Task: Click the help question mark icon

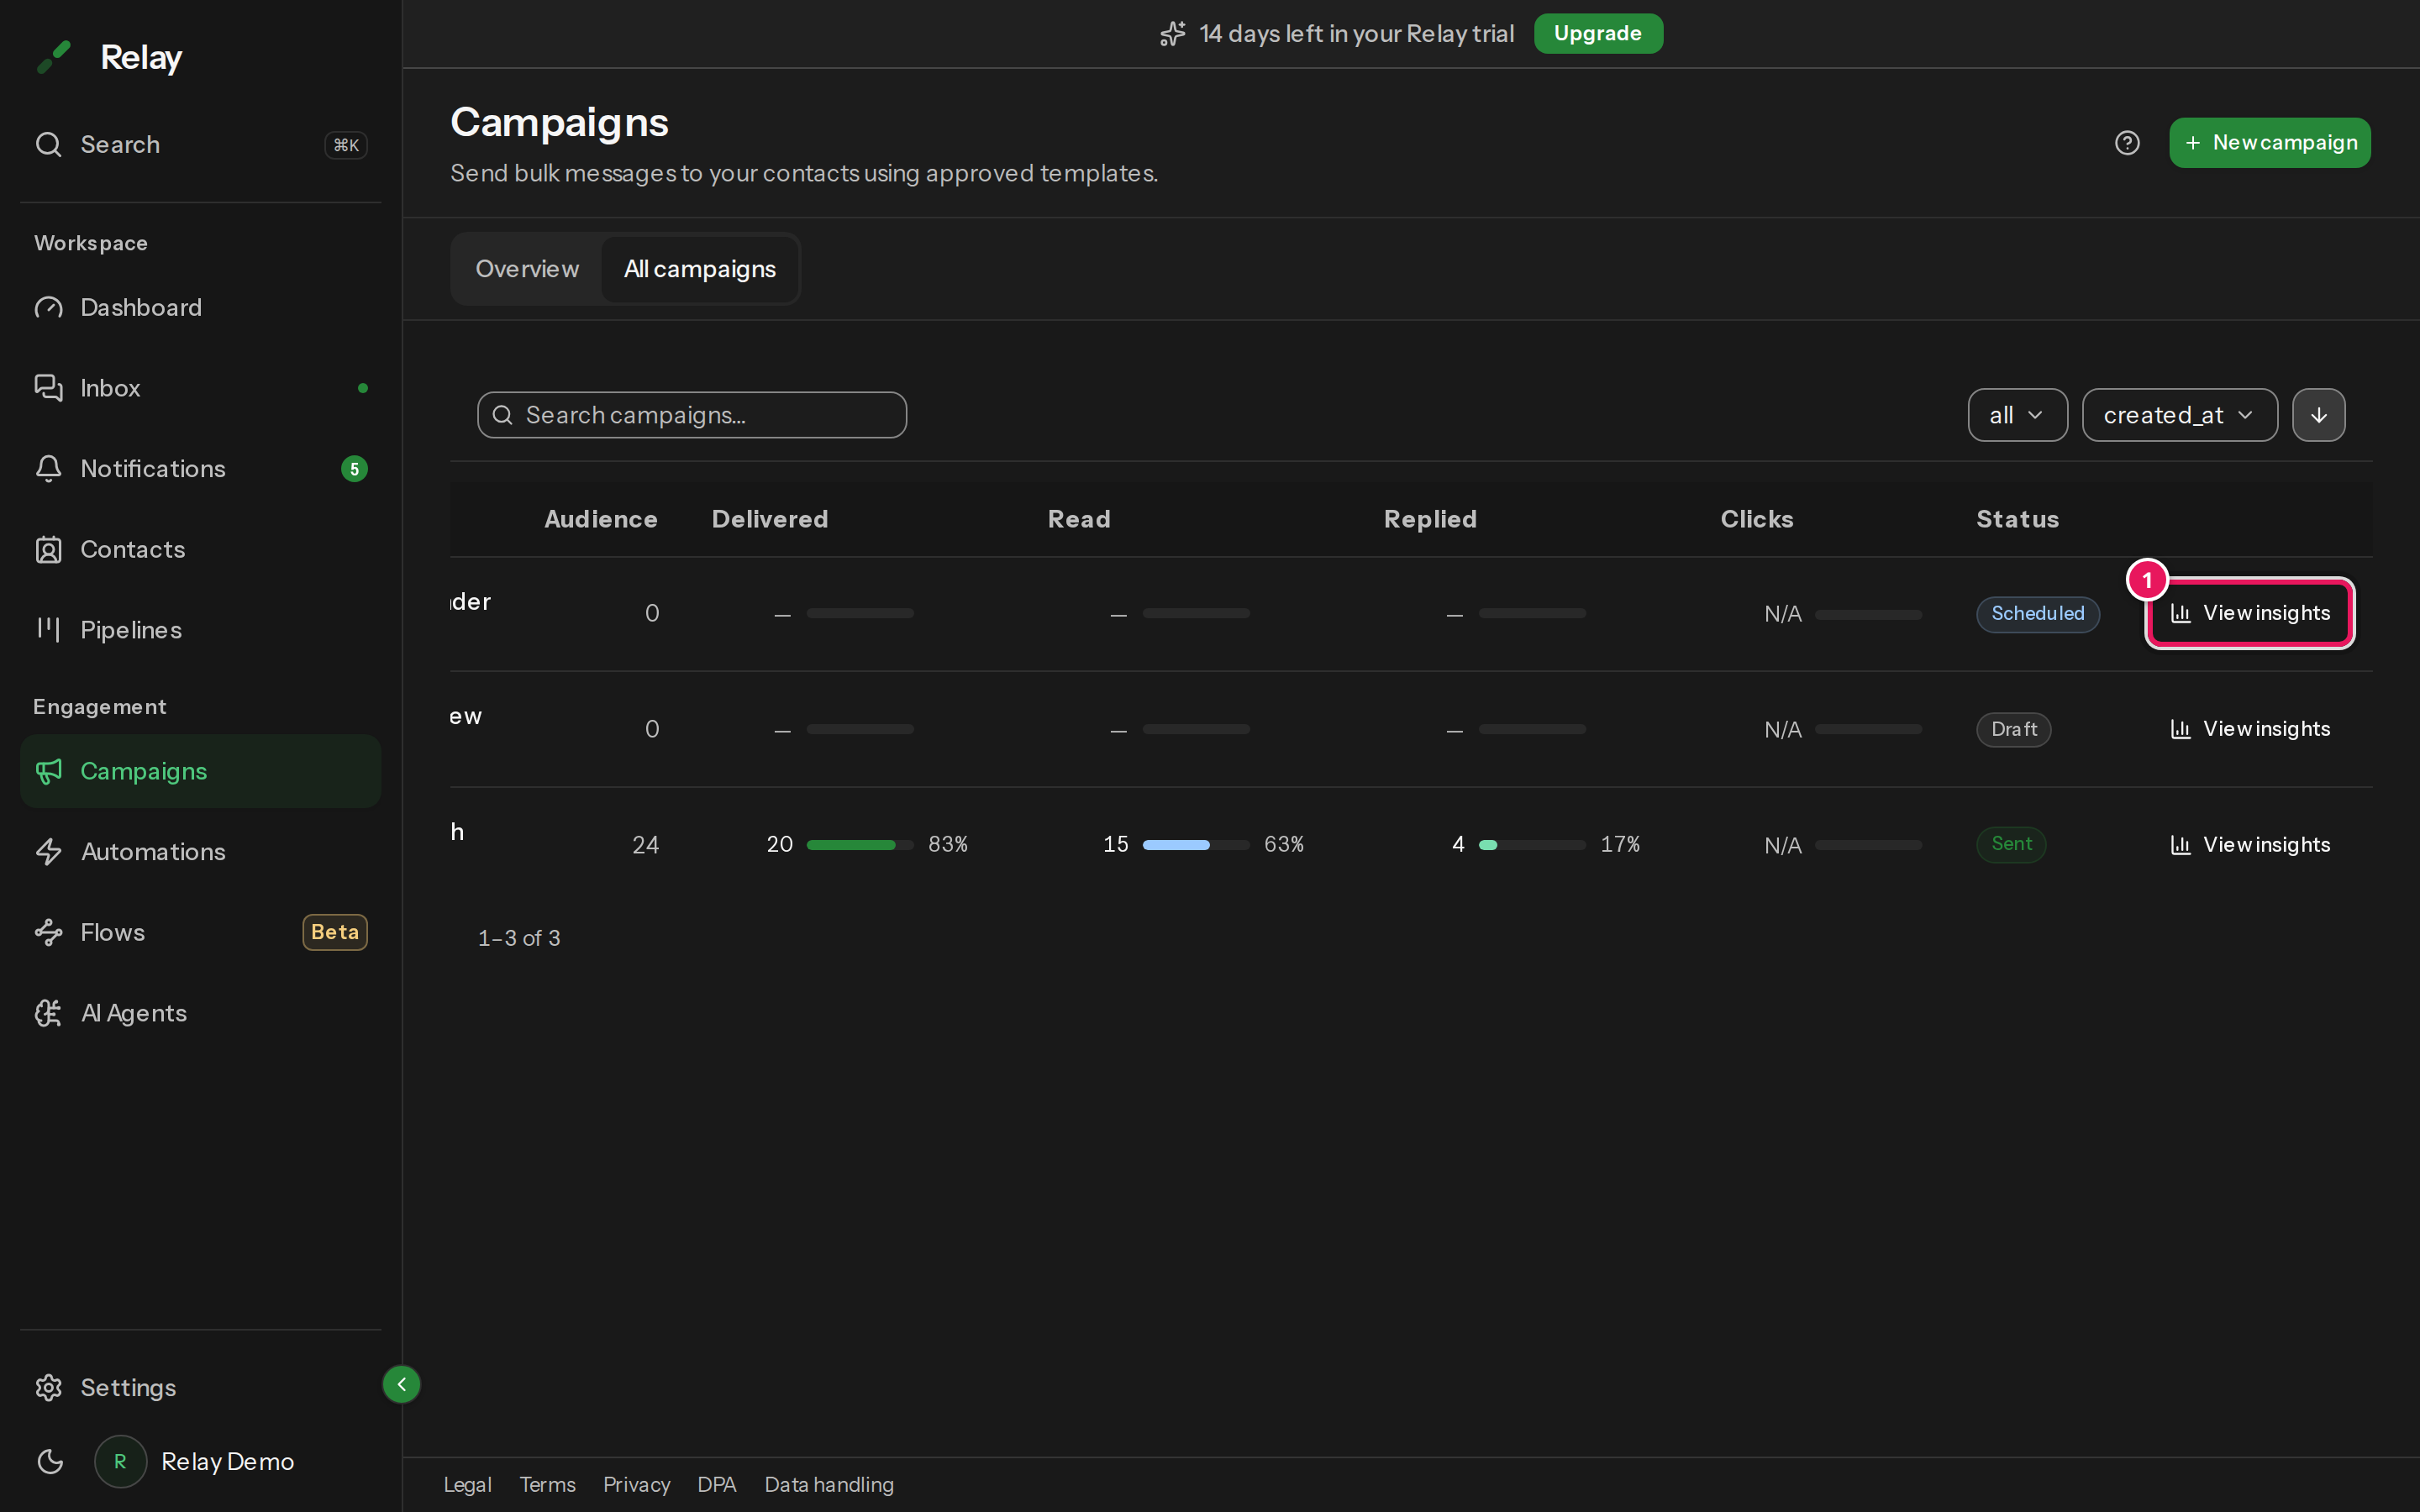Action: click(x=2127, y=143)
